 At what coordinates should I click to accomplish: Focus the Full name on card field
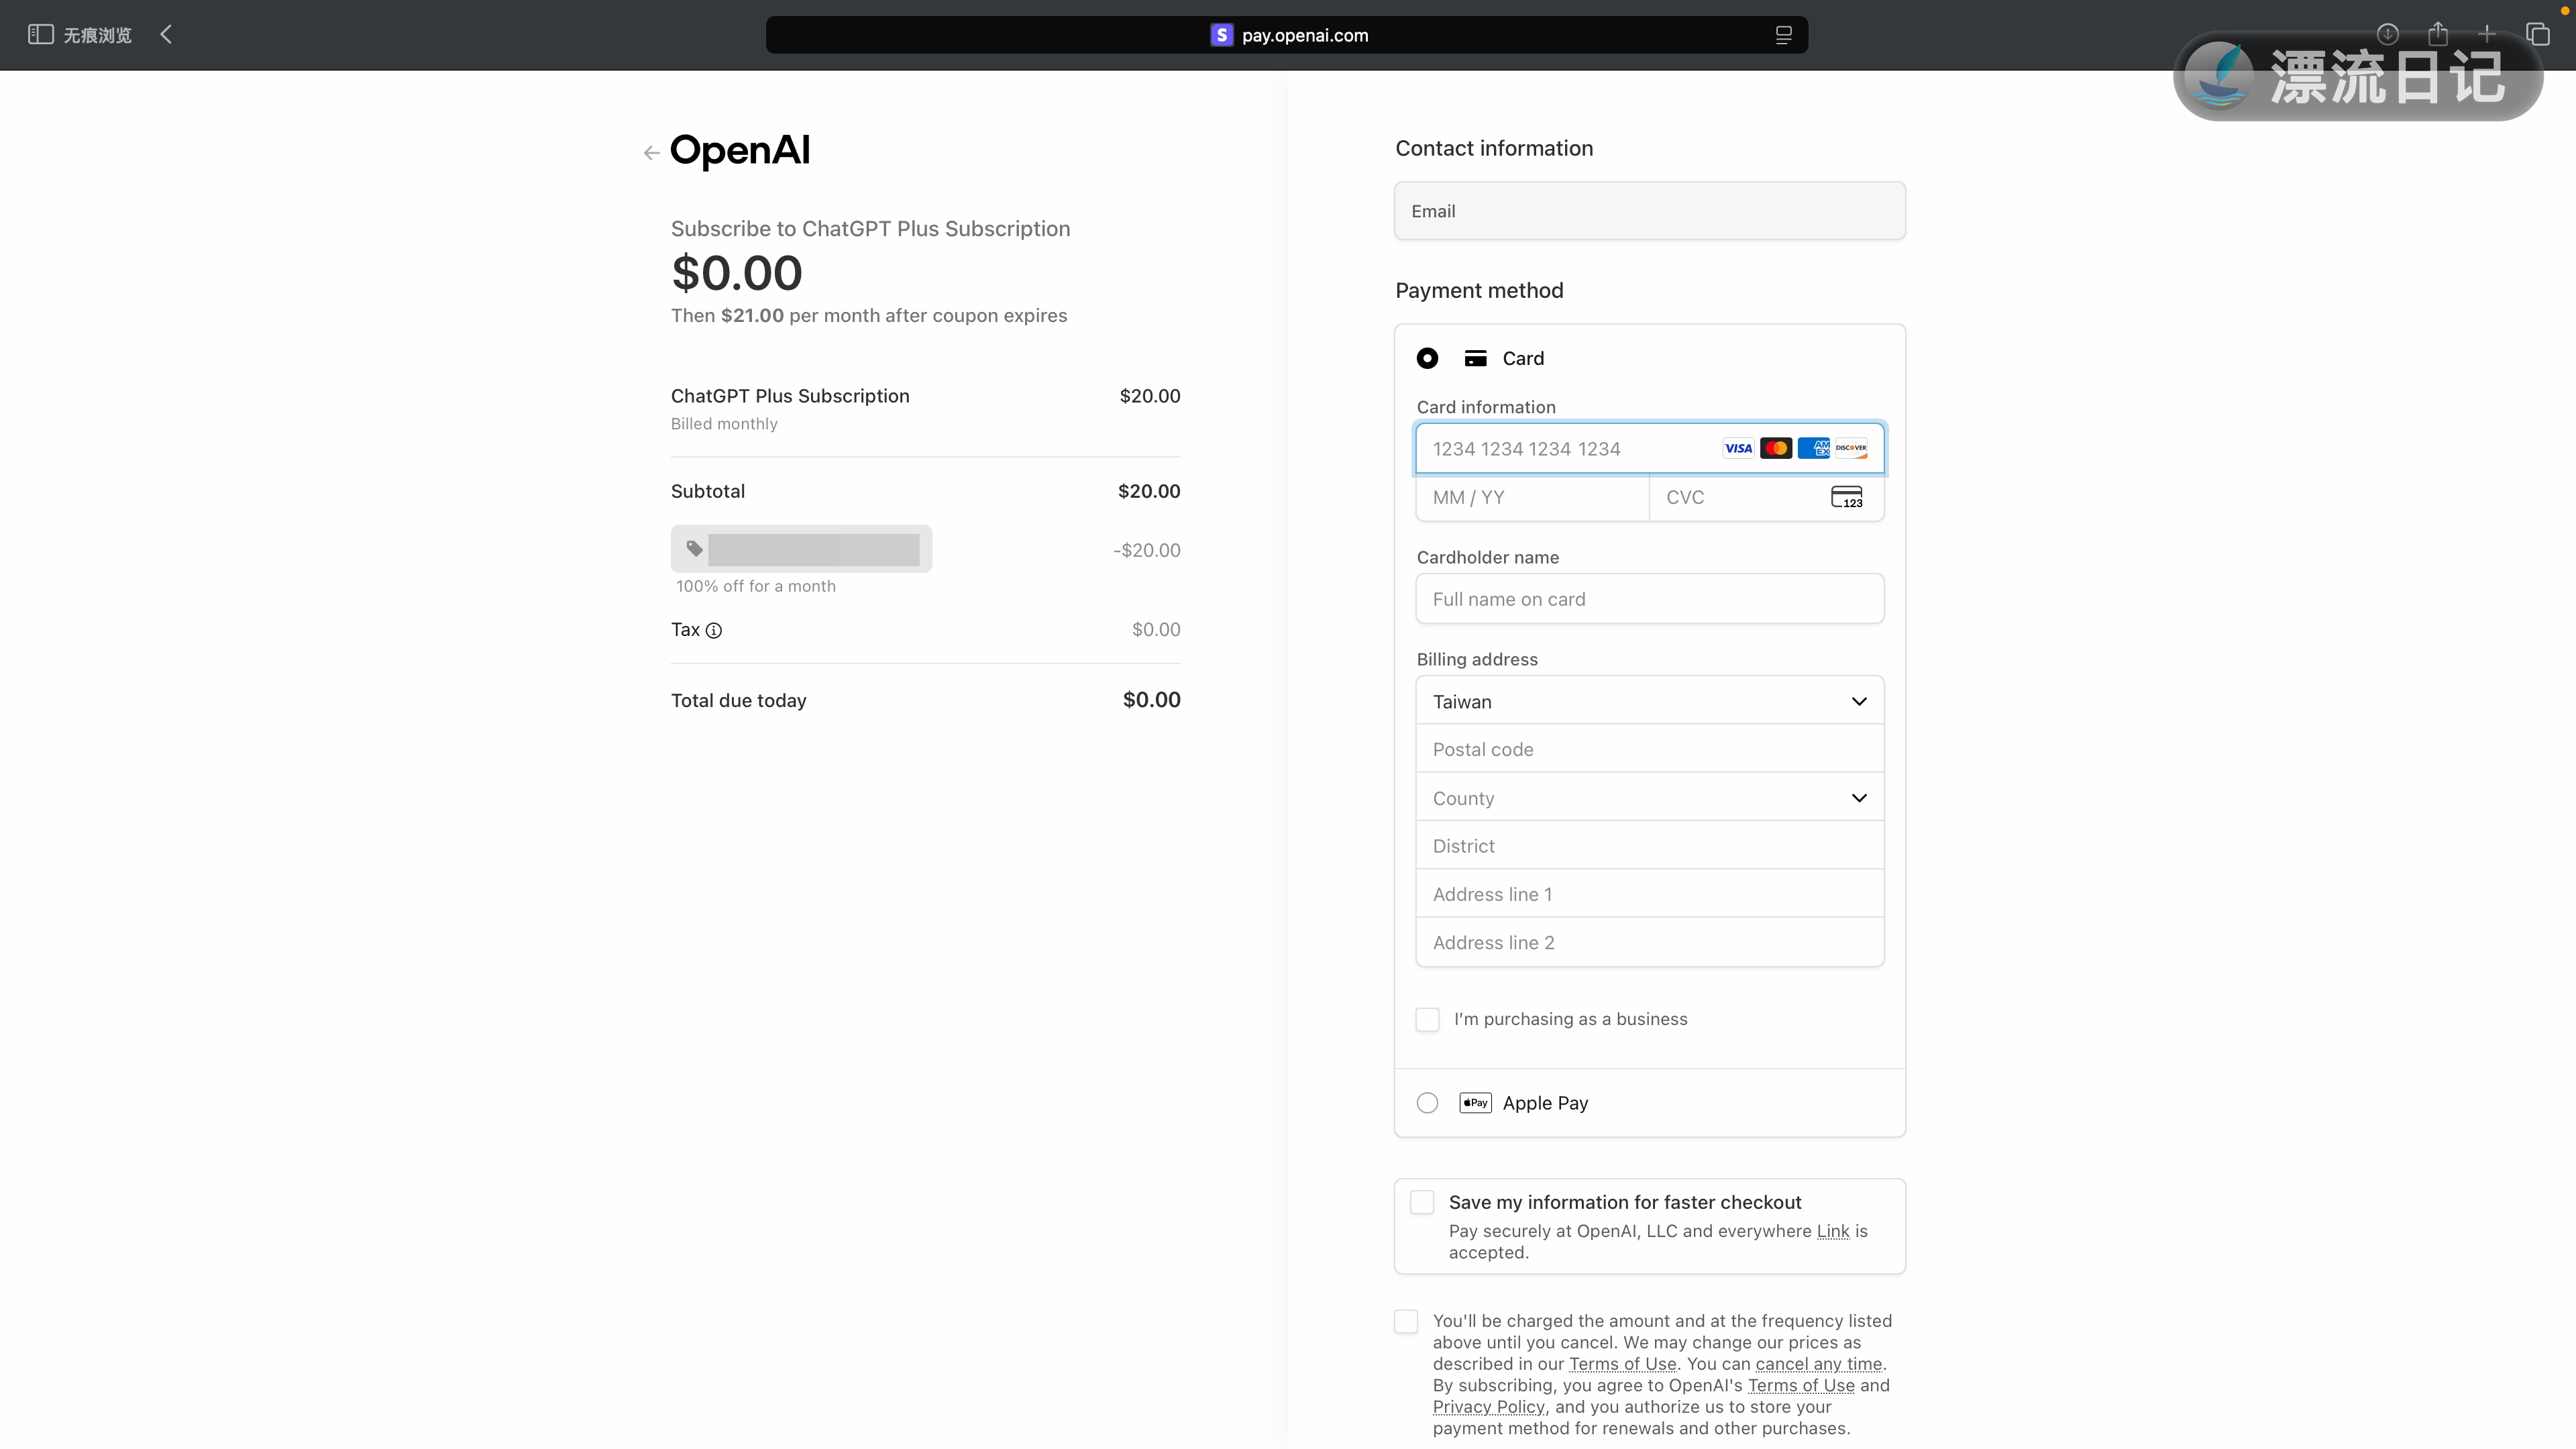(1650, 599)
